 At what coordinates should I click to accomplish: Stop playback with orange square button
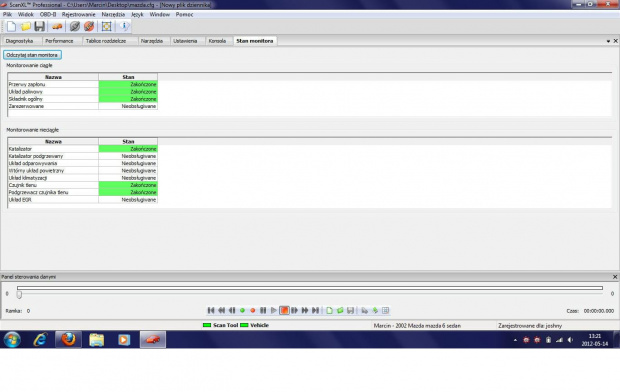pyautogui.click(x=284, y=311)
